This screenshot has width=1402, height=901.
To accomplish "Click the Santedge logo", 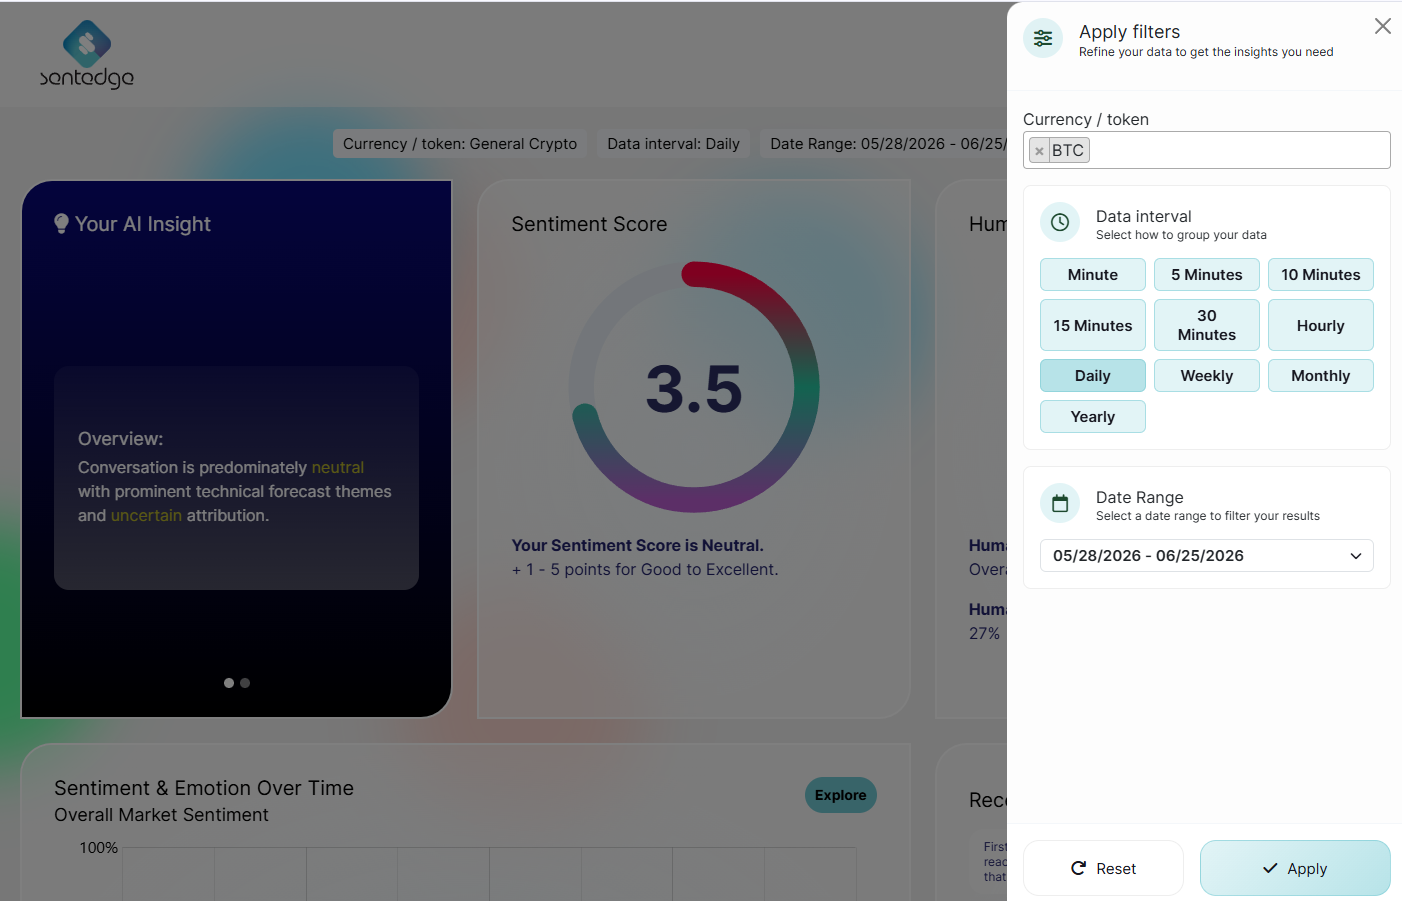I will [87, 54].
